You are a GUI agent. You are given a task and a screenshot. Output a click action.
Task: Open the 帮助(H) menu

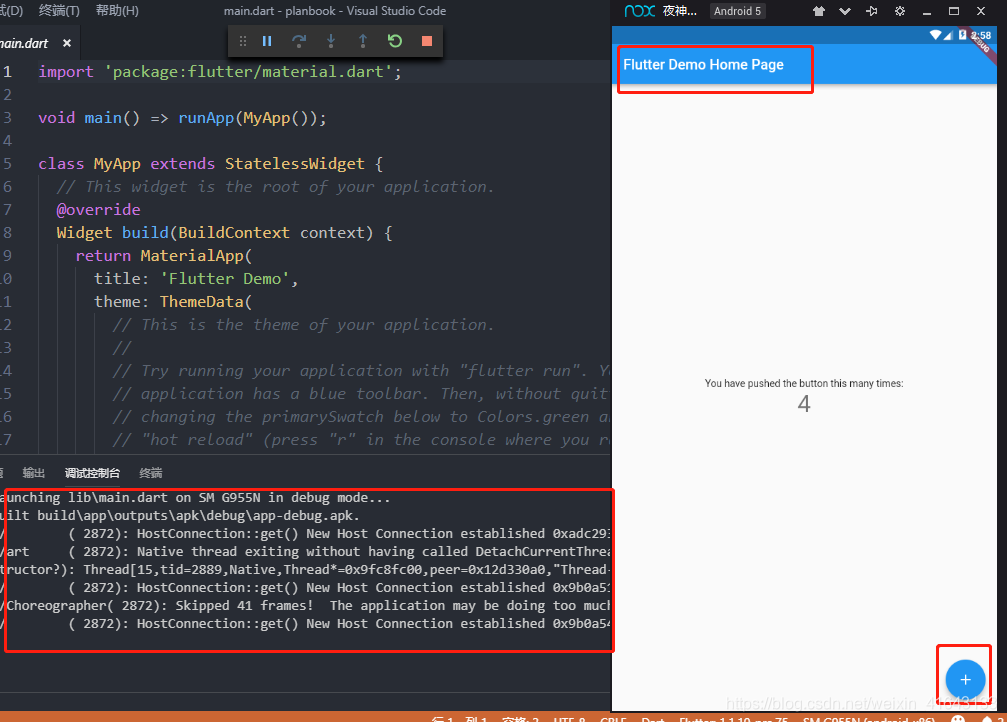point(117,10)
